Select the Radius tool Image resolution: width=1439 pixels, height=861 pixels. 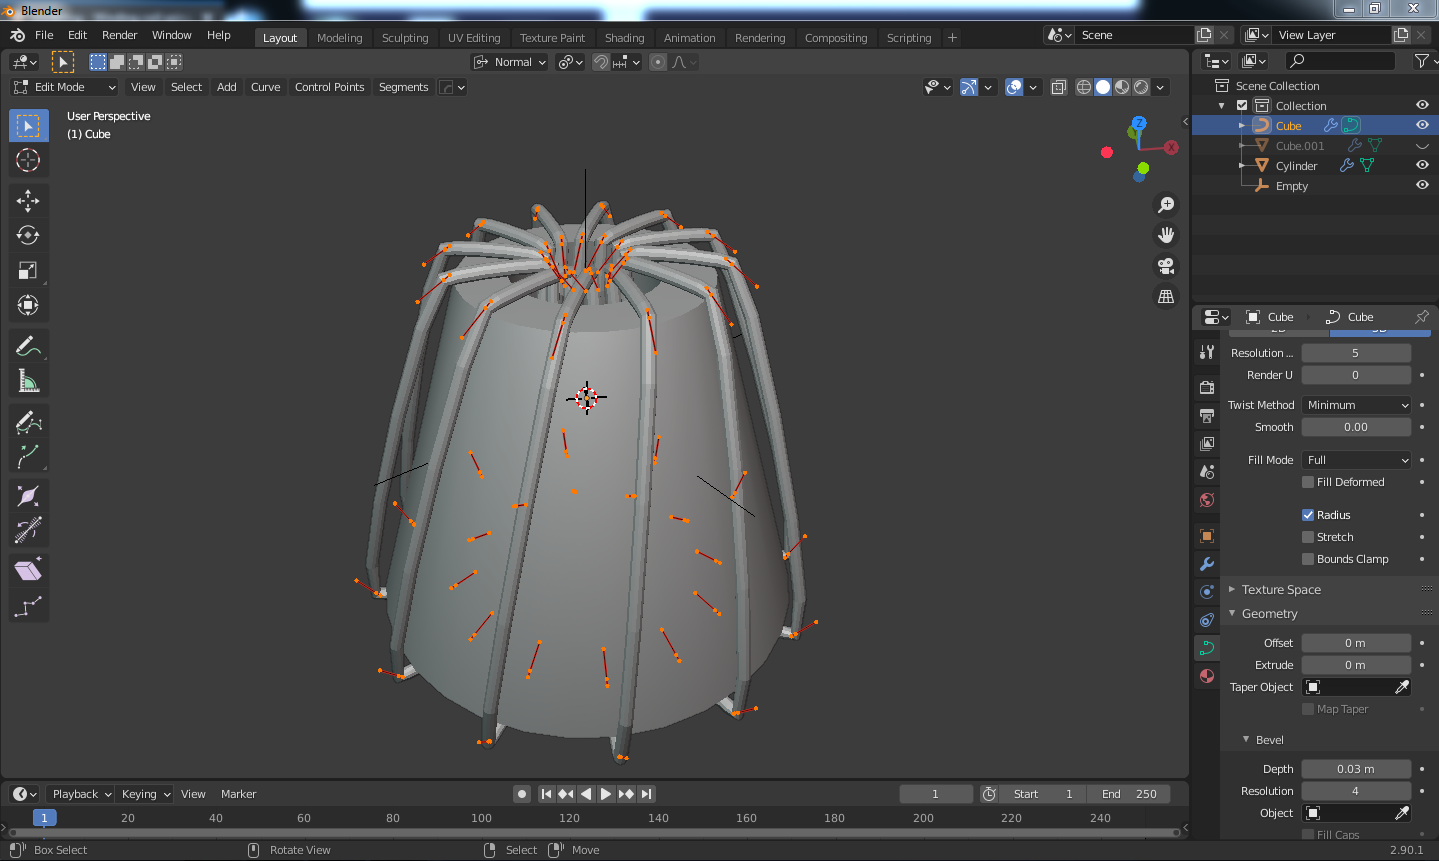click(28, 497)
